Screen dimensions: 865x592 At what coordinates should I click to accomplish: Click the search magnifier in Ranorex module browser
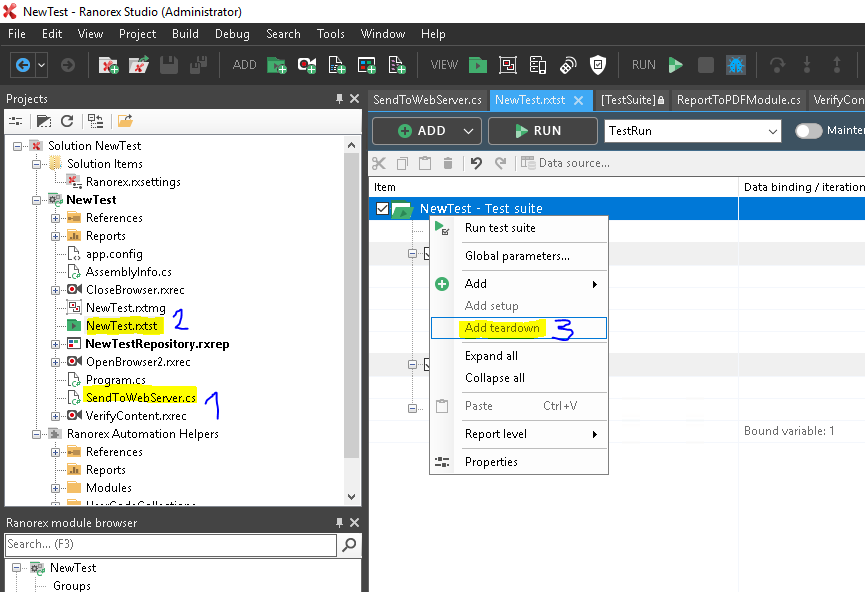[349, 545]
